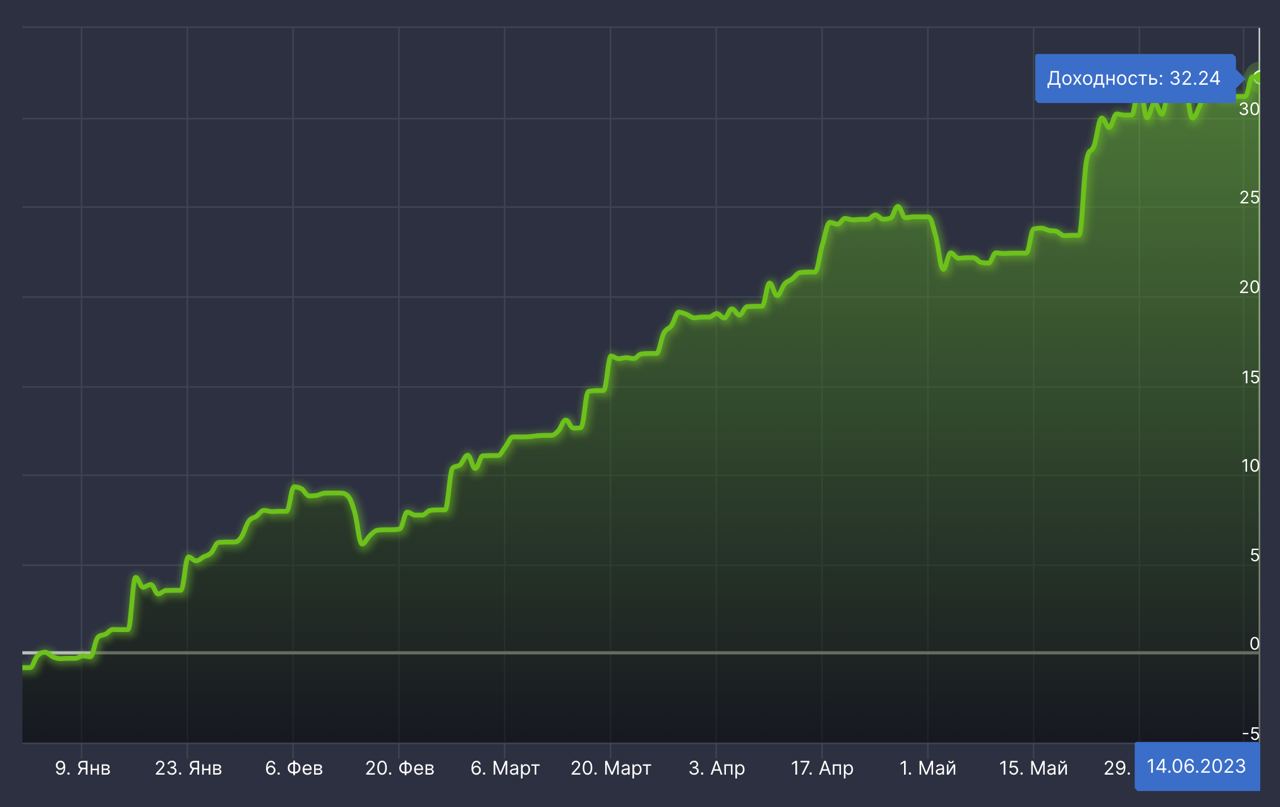Select the 20 y-axis value label
Image resolution: width=1280 pixels, height=807 pixels.
coord(1249,287)
